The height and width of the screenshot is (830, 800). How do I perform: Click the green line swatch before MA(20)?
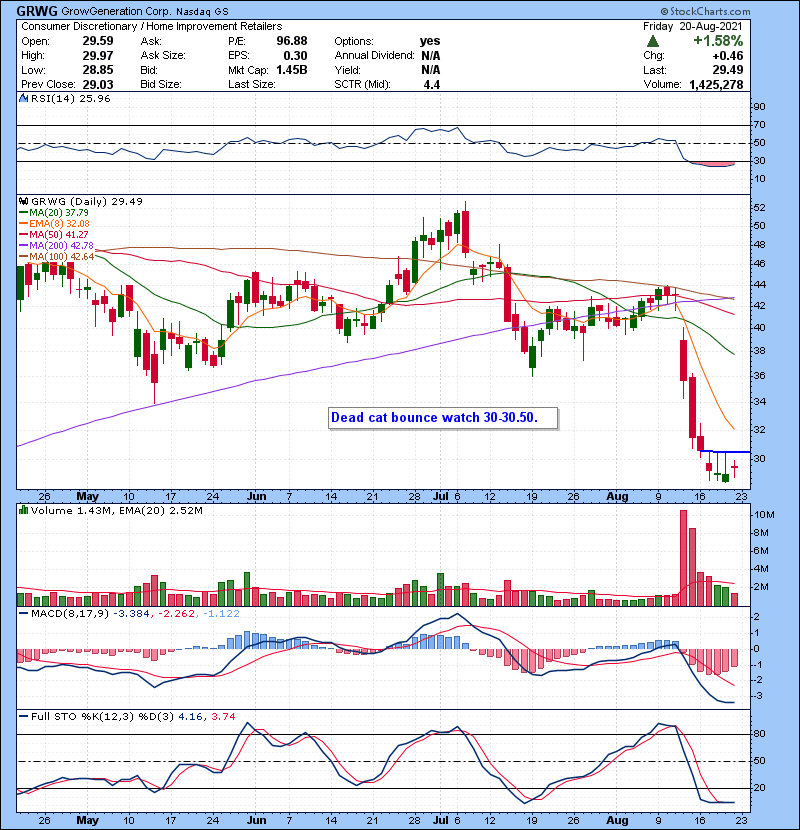pyautogui.click(x=24, y=213)
